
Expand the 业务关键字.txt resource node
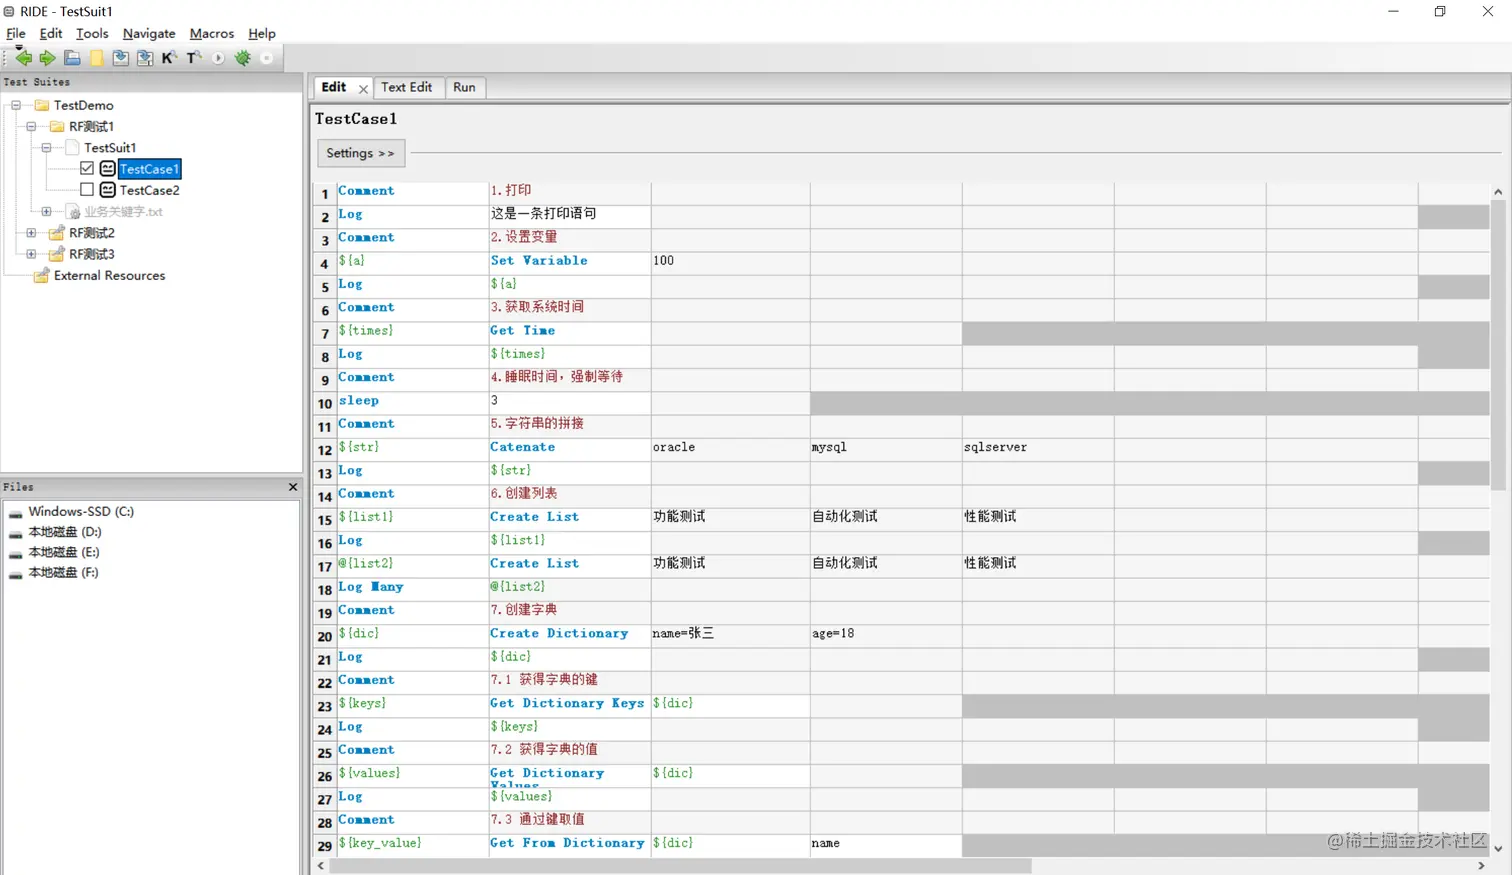tap(46, 212)
